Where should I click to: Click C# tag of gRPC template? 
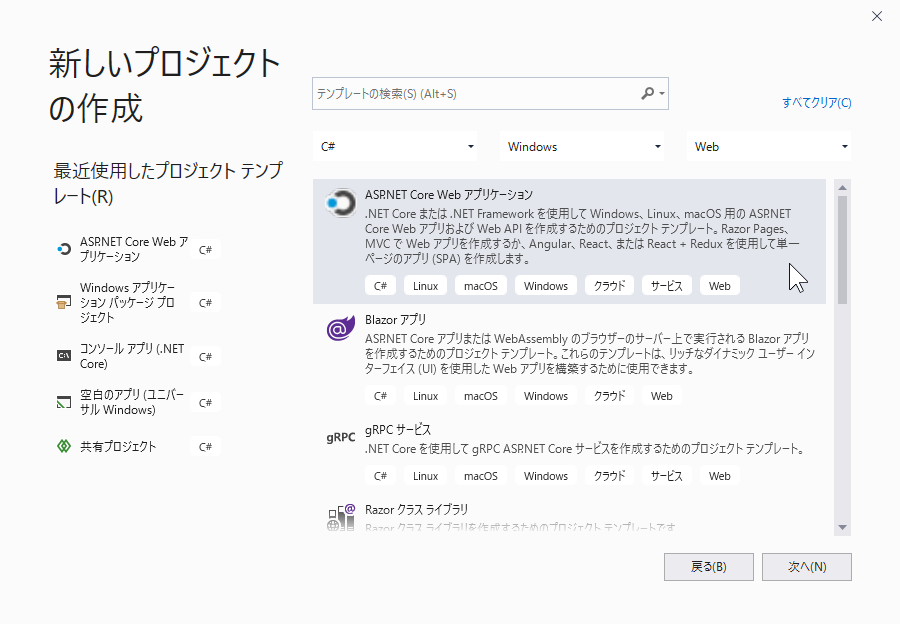[x=381, y=476]
